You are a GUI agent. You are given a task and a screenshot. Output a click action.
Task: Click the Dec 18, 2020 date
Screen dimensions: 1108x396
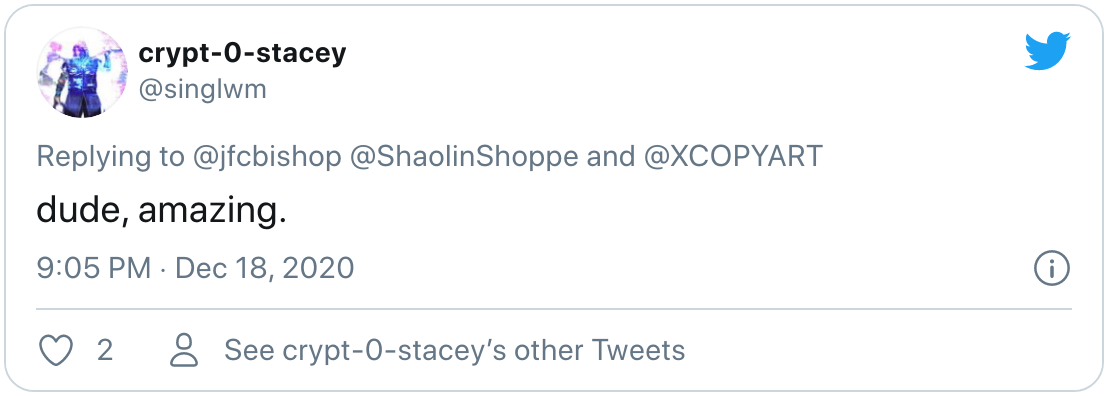click(x=264, y=269)
